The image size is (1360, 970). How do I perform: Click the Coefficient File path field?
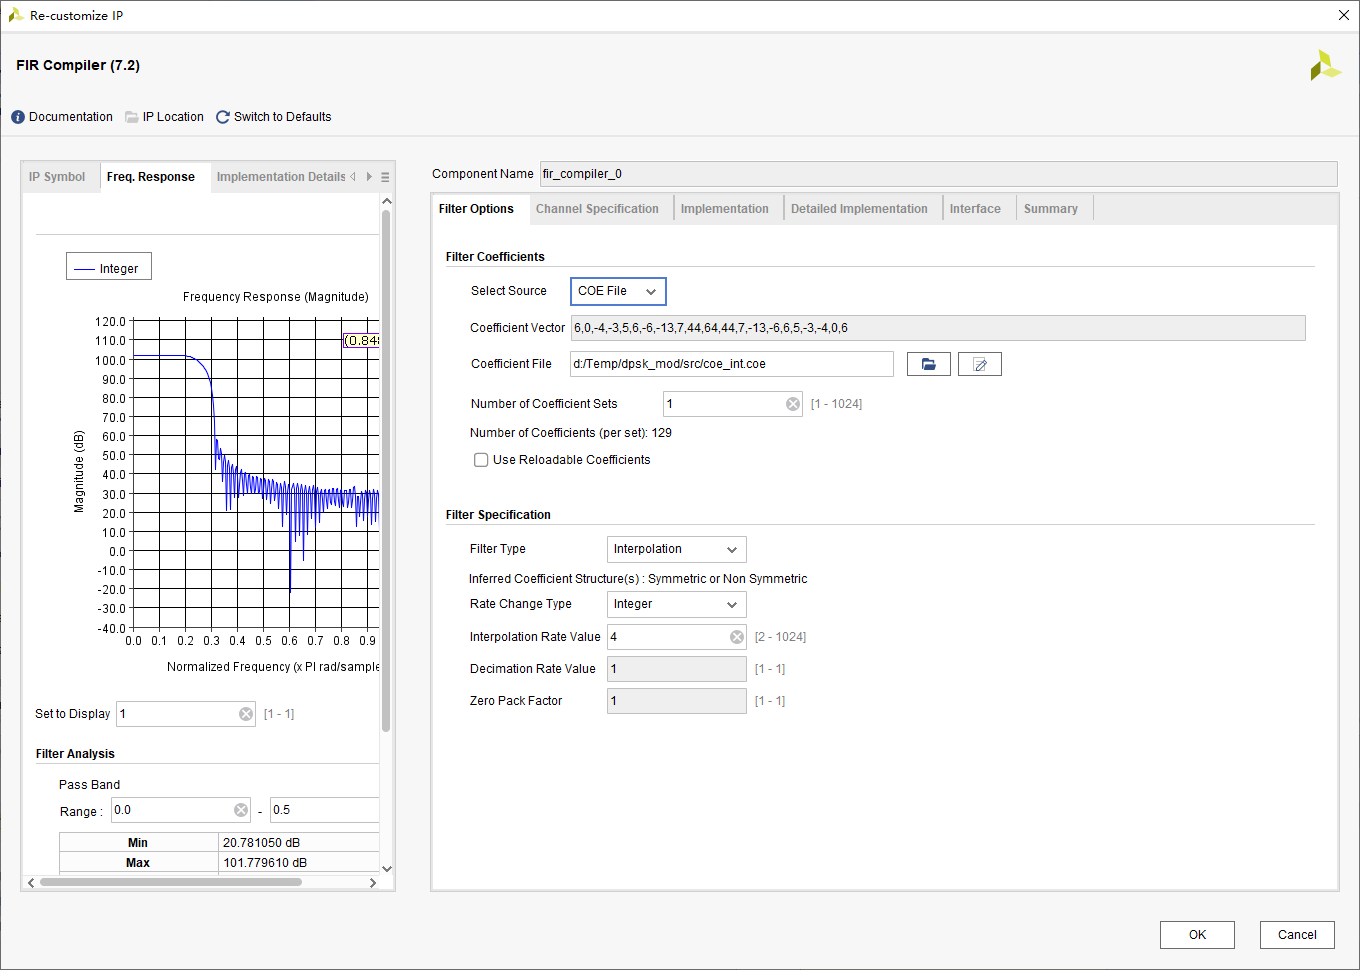[x=732, y=364]
